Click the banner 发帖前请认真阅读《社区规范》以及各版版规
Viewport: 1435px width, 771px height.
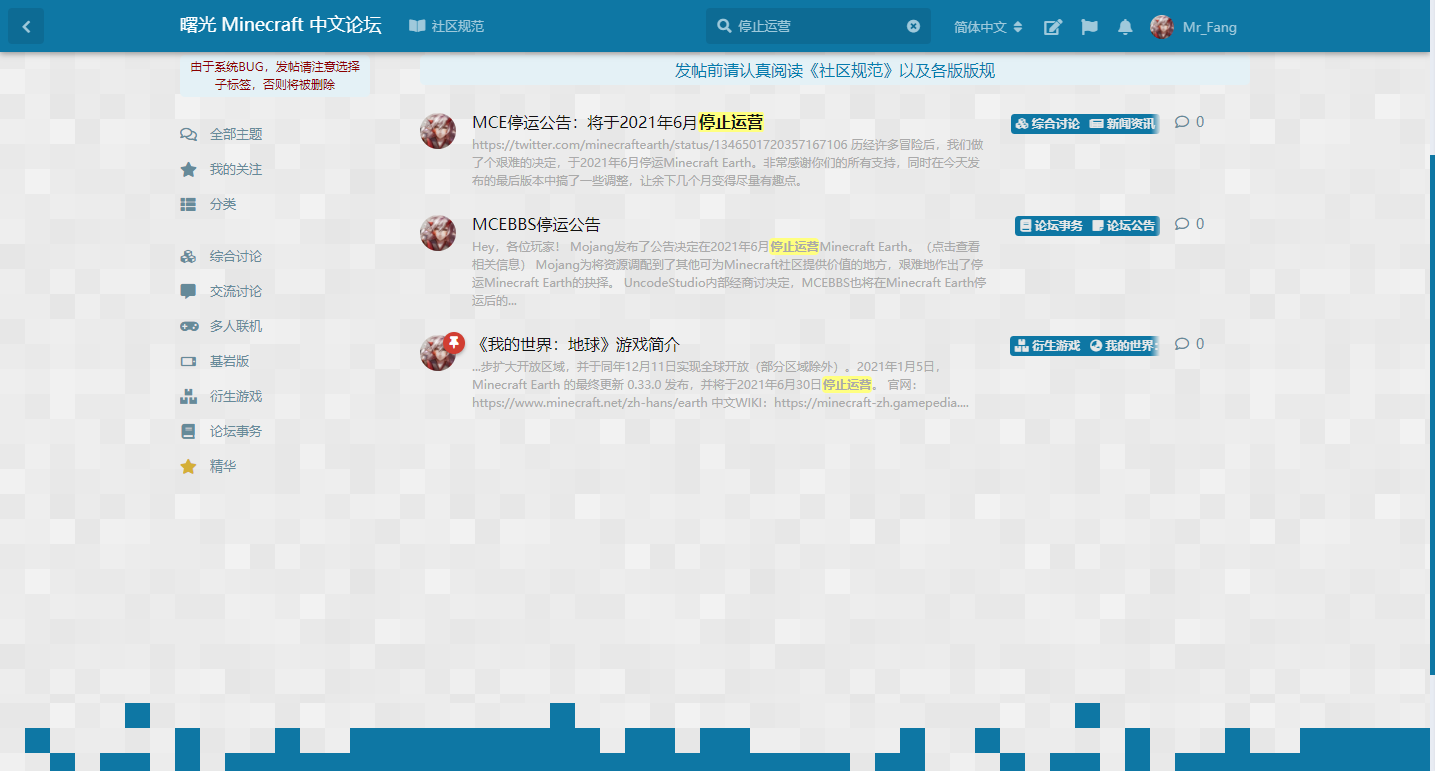(x=835, y=71)
